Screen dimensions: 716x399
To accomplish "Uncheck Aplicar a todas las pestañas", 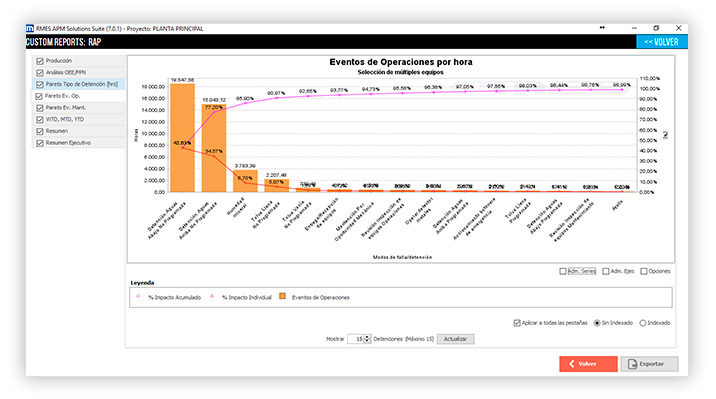I will (x=517, y=323).
